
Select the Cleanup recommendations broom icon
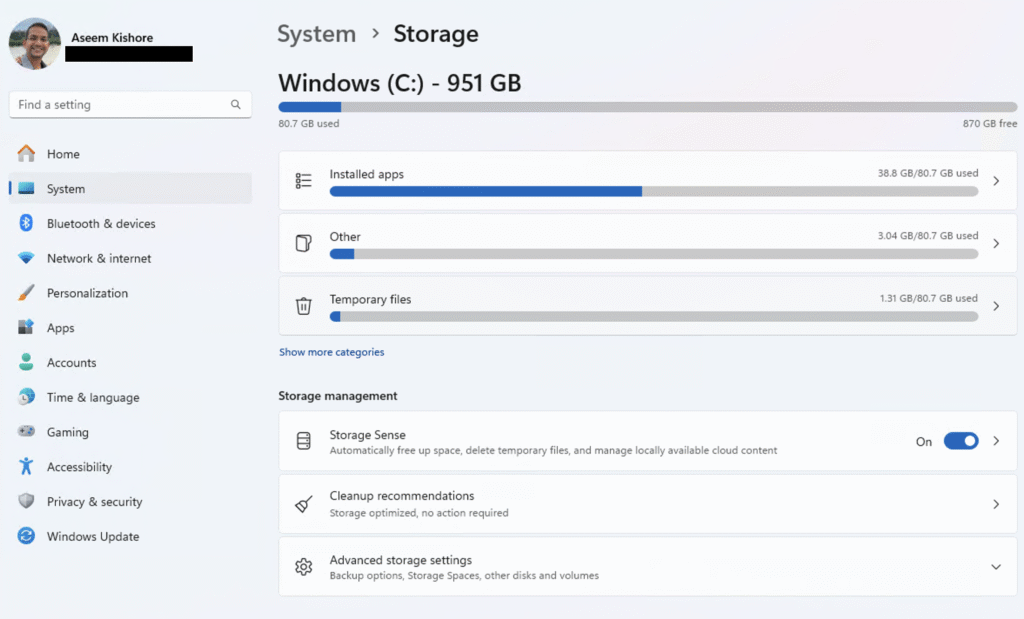(x=304, y=503)
